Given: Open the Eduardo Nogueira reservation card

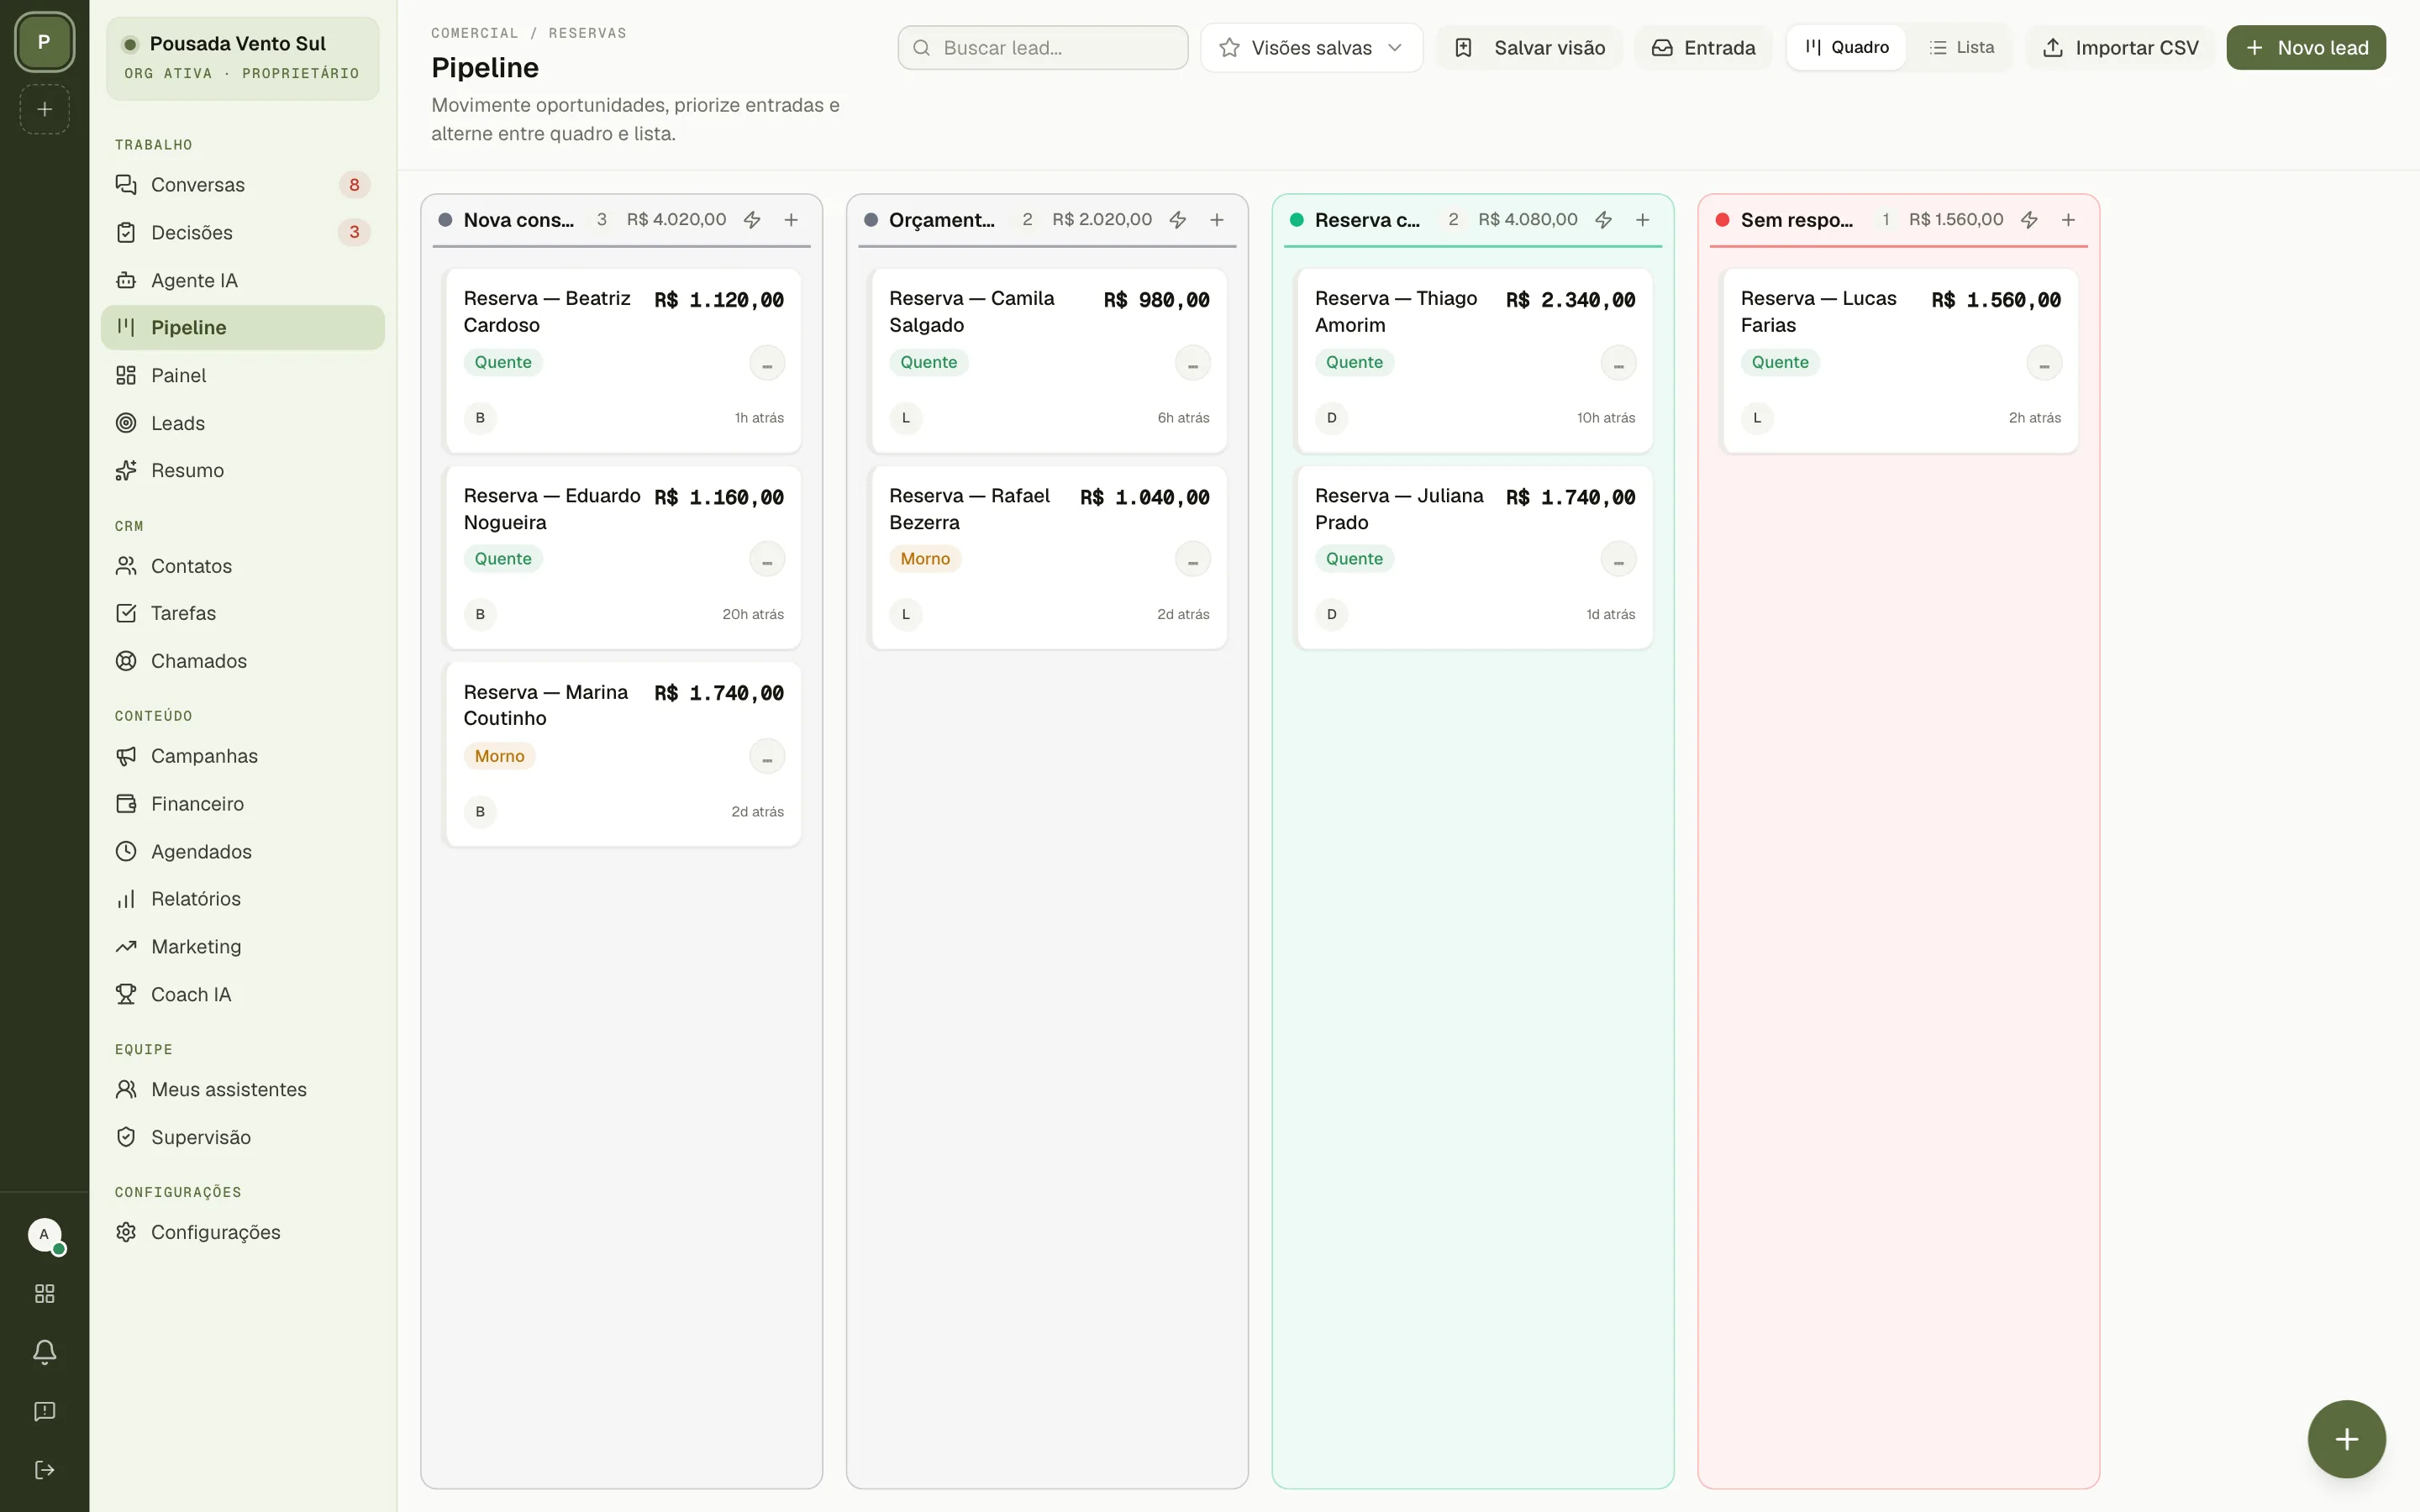Looking at the screenshot, I should pyautogui.click(x=623, y=558).
